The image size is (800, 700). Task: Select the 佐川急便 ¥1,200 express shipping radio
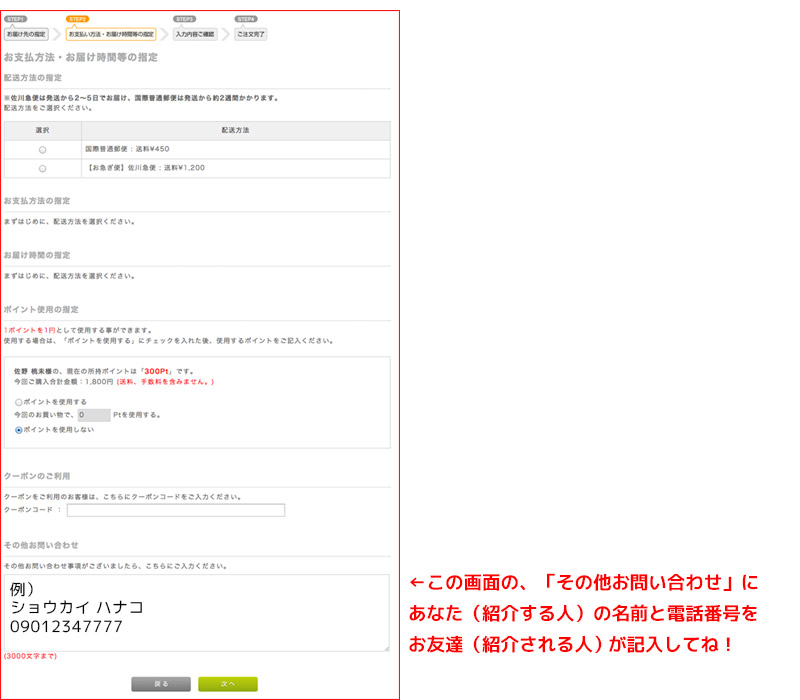(42, 168)
